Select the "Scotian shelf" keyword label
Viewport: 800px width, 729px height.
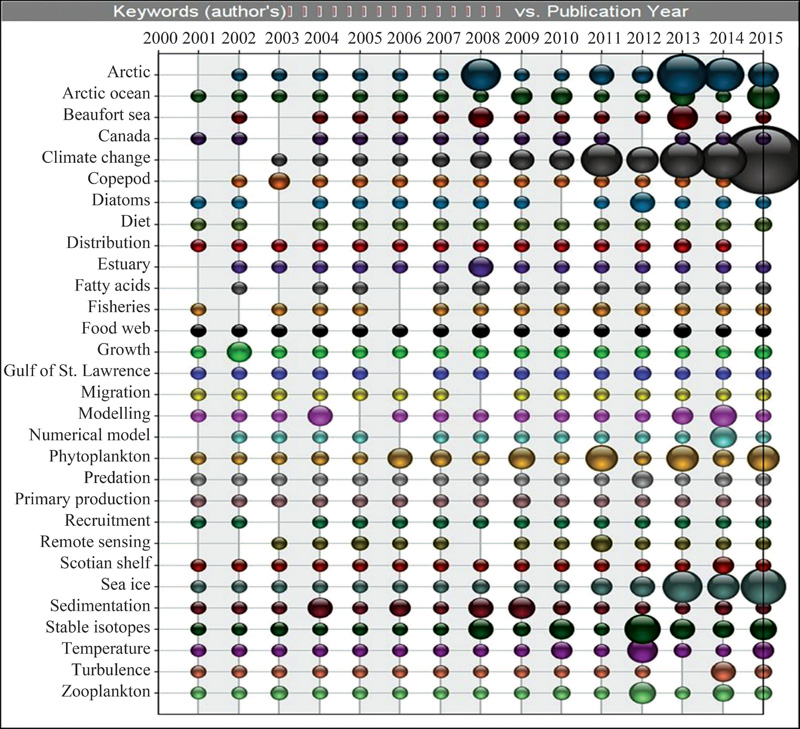pyautogui.click(x=105, y=563)
